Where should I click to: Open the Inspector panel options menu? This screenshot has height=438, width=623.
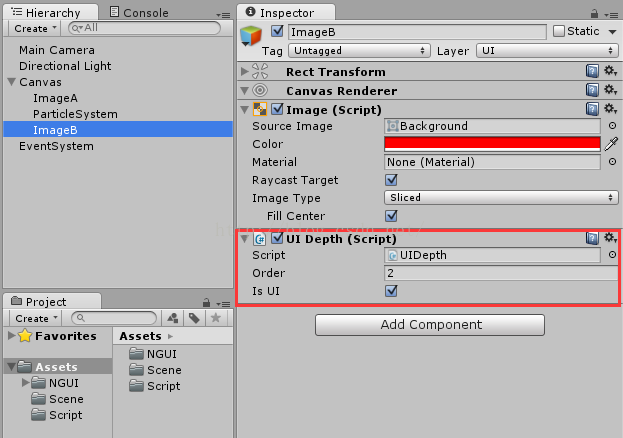(x=611, y=15)
